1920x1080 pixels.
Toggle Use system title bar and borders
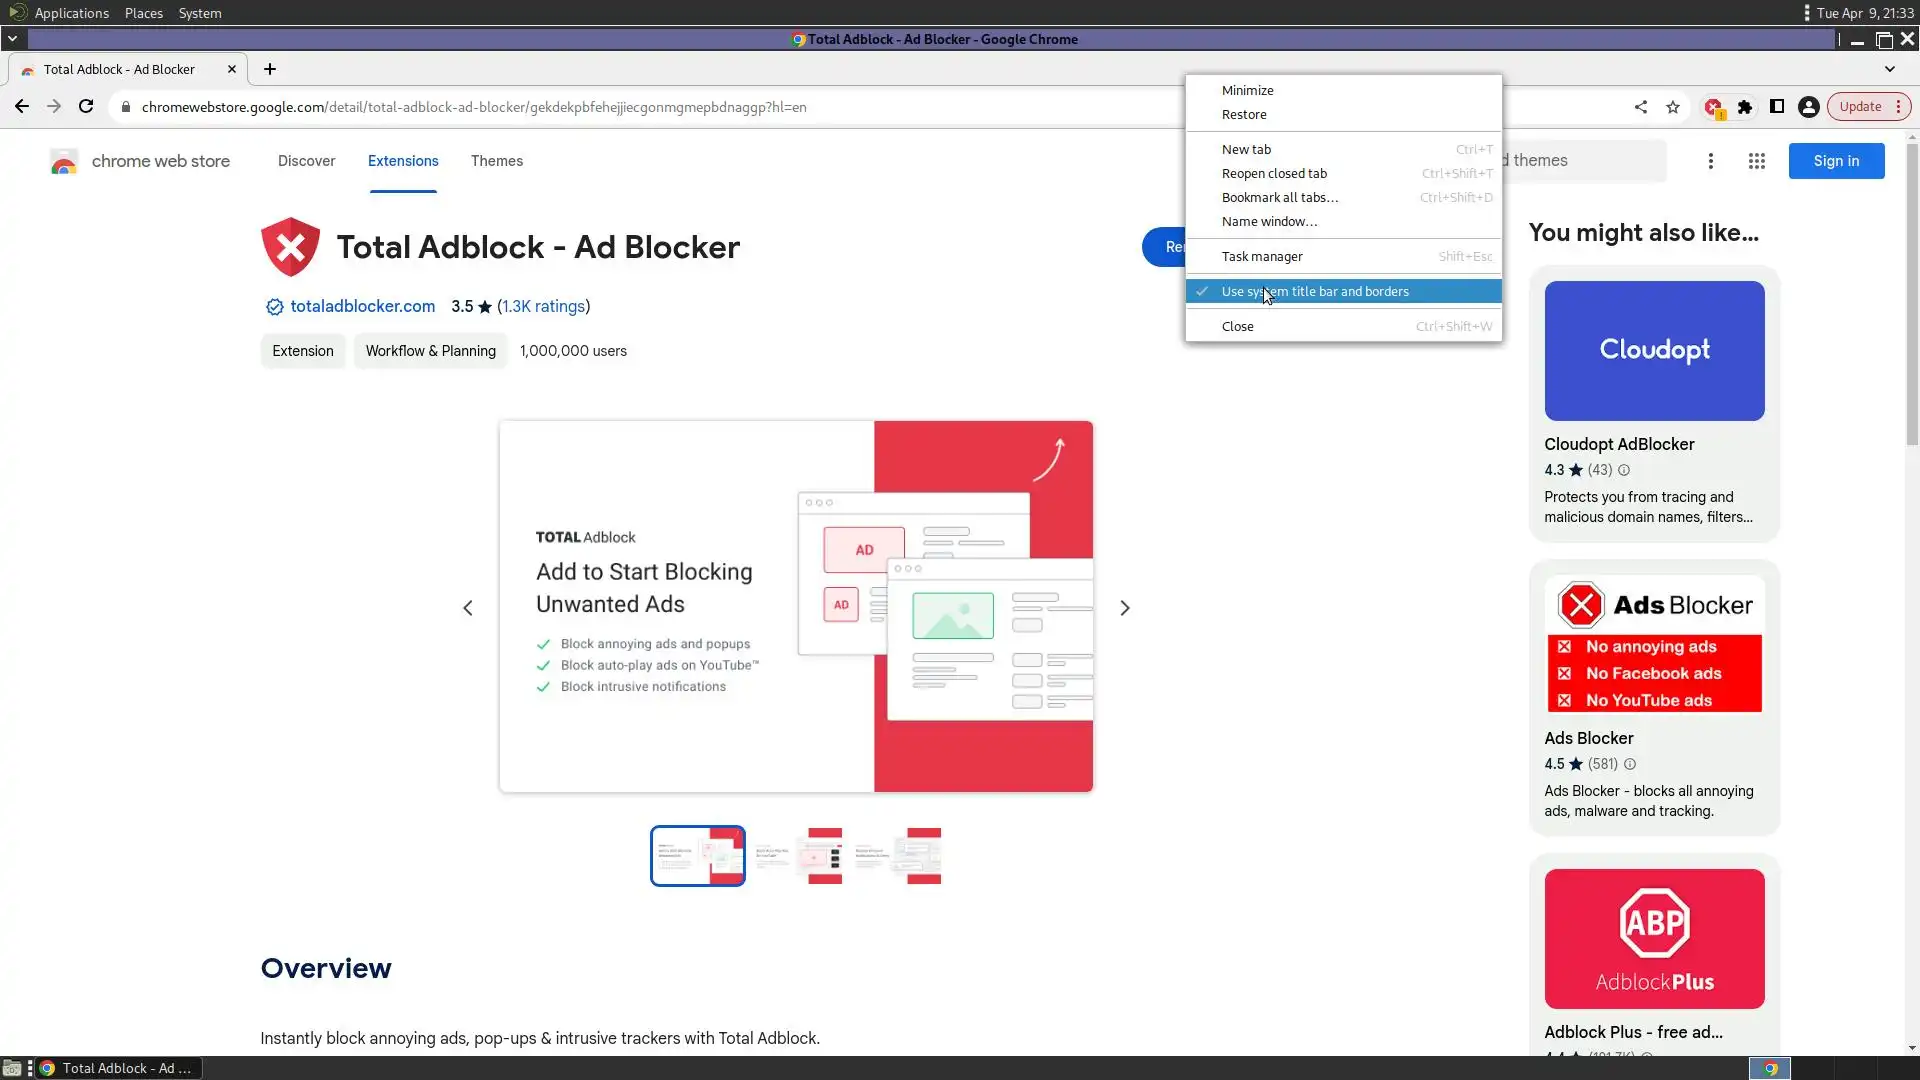pyautogui.click(x=1314, y=291)
